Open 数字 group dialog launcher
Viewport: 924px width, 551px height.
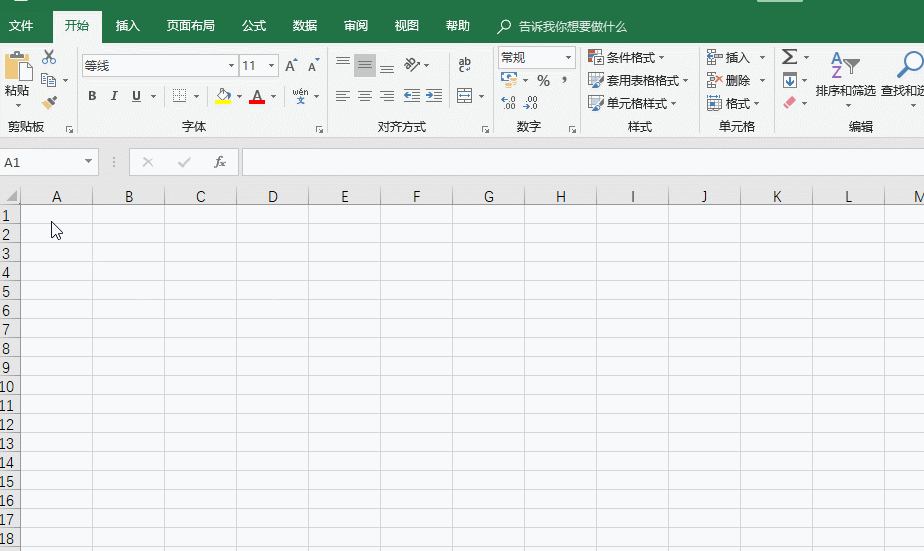pos(572,129)
